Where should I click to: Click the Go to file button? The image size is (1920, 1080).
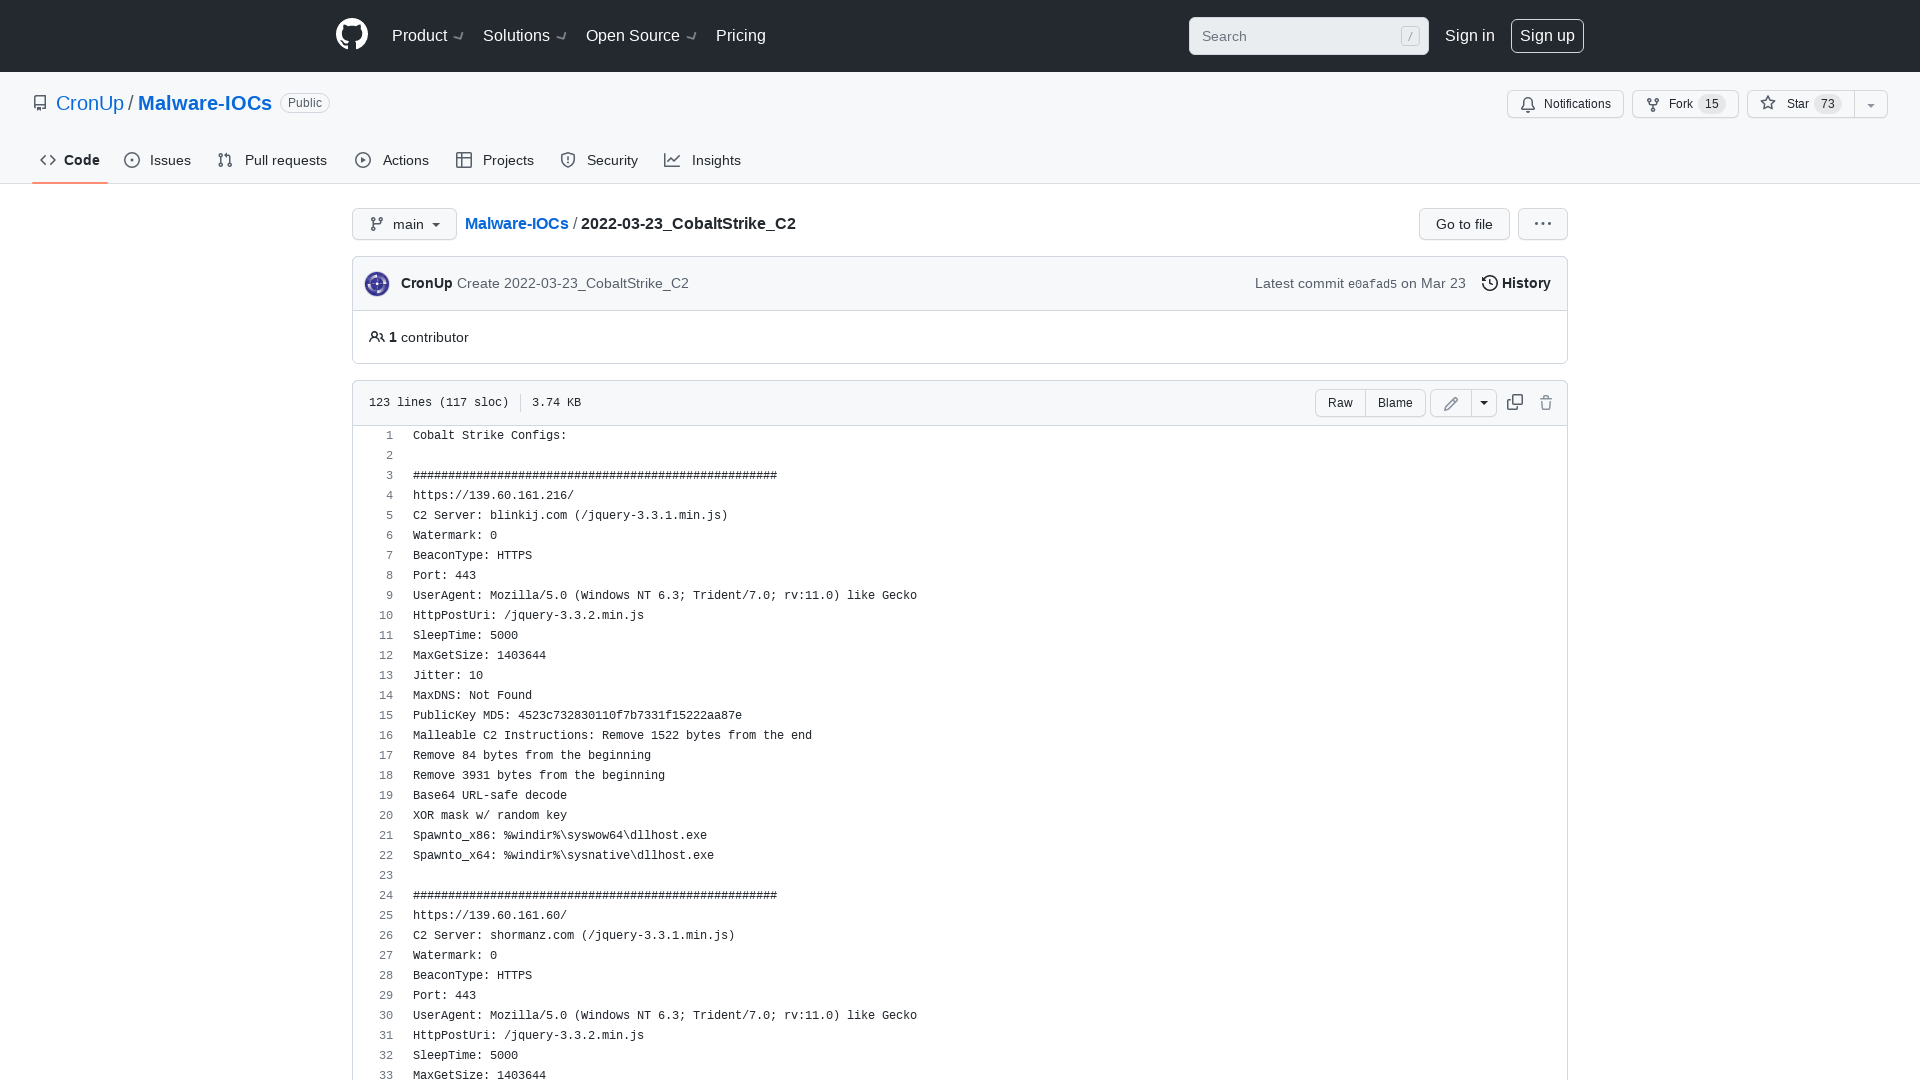click(1464, 224)
